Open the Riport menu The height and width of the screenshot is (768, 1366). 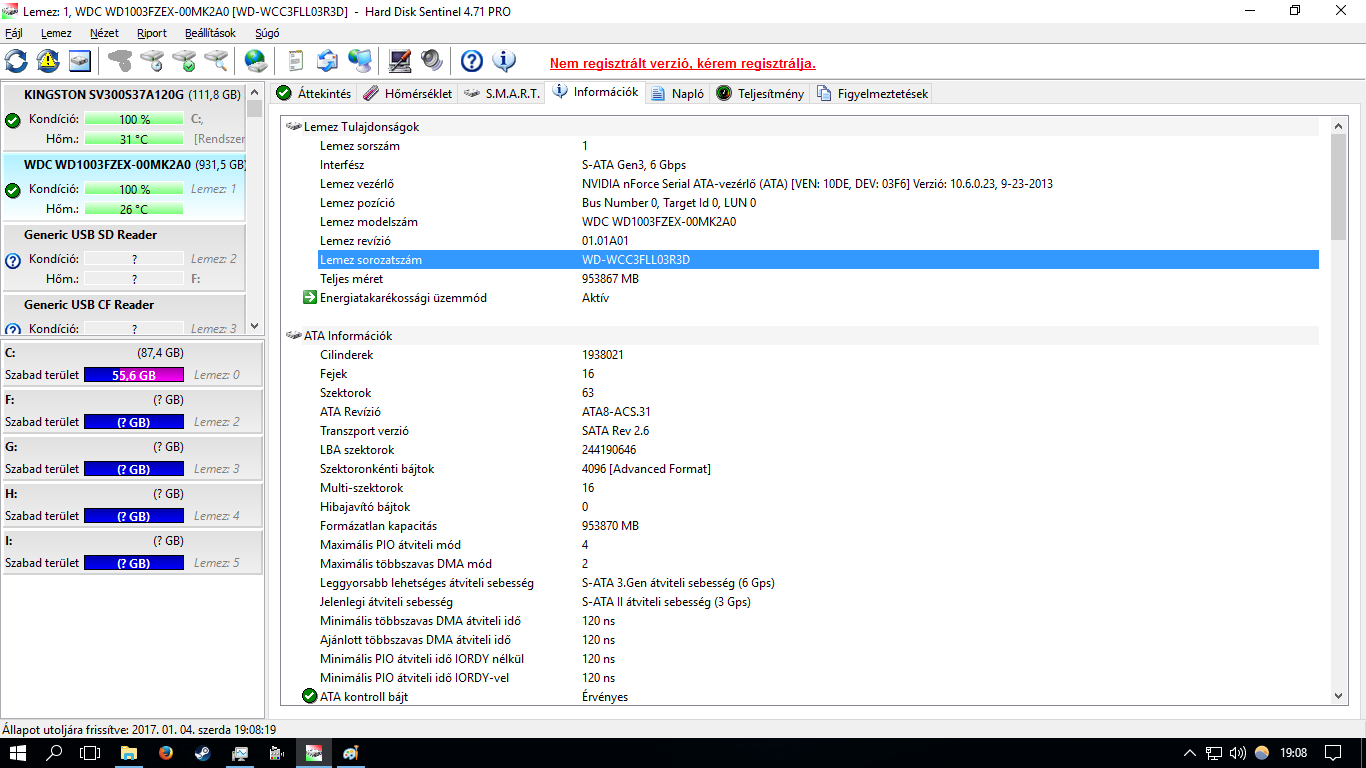152,33
